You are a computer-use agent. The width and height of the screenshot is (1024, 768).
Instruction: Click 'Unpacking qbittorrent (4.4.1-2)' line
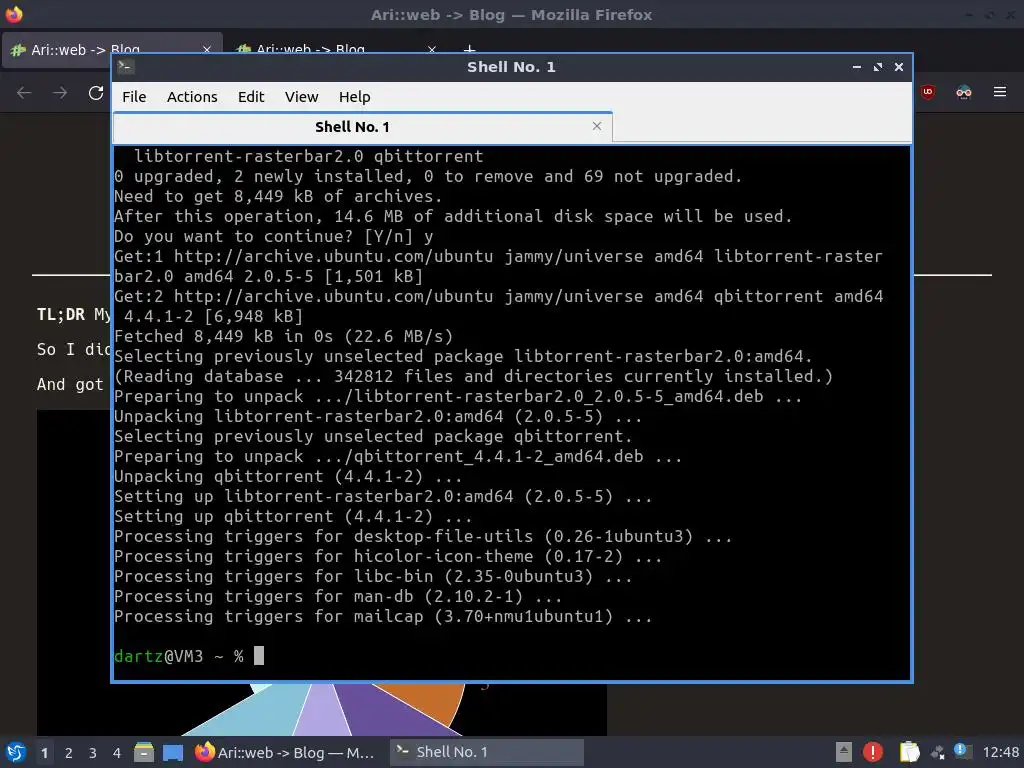pos(288,477)
